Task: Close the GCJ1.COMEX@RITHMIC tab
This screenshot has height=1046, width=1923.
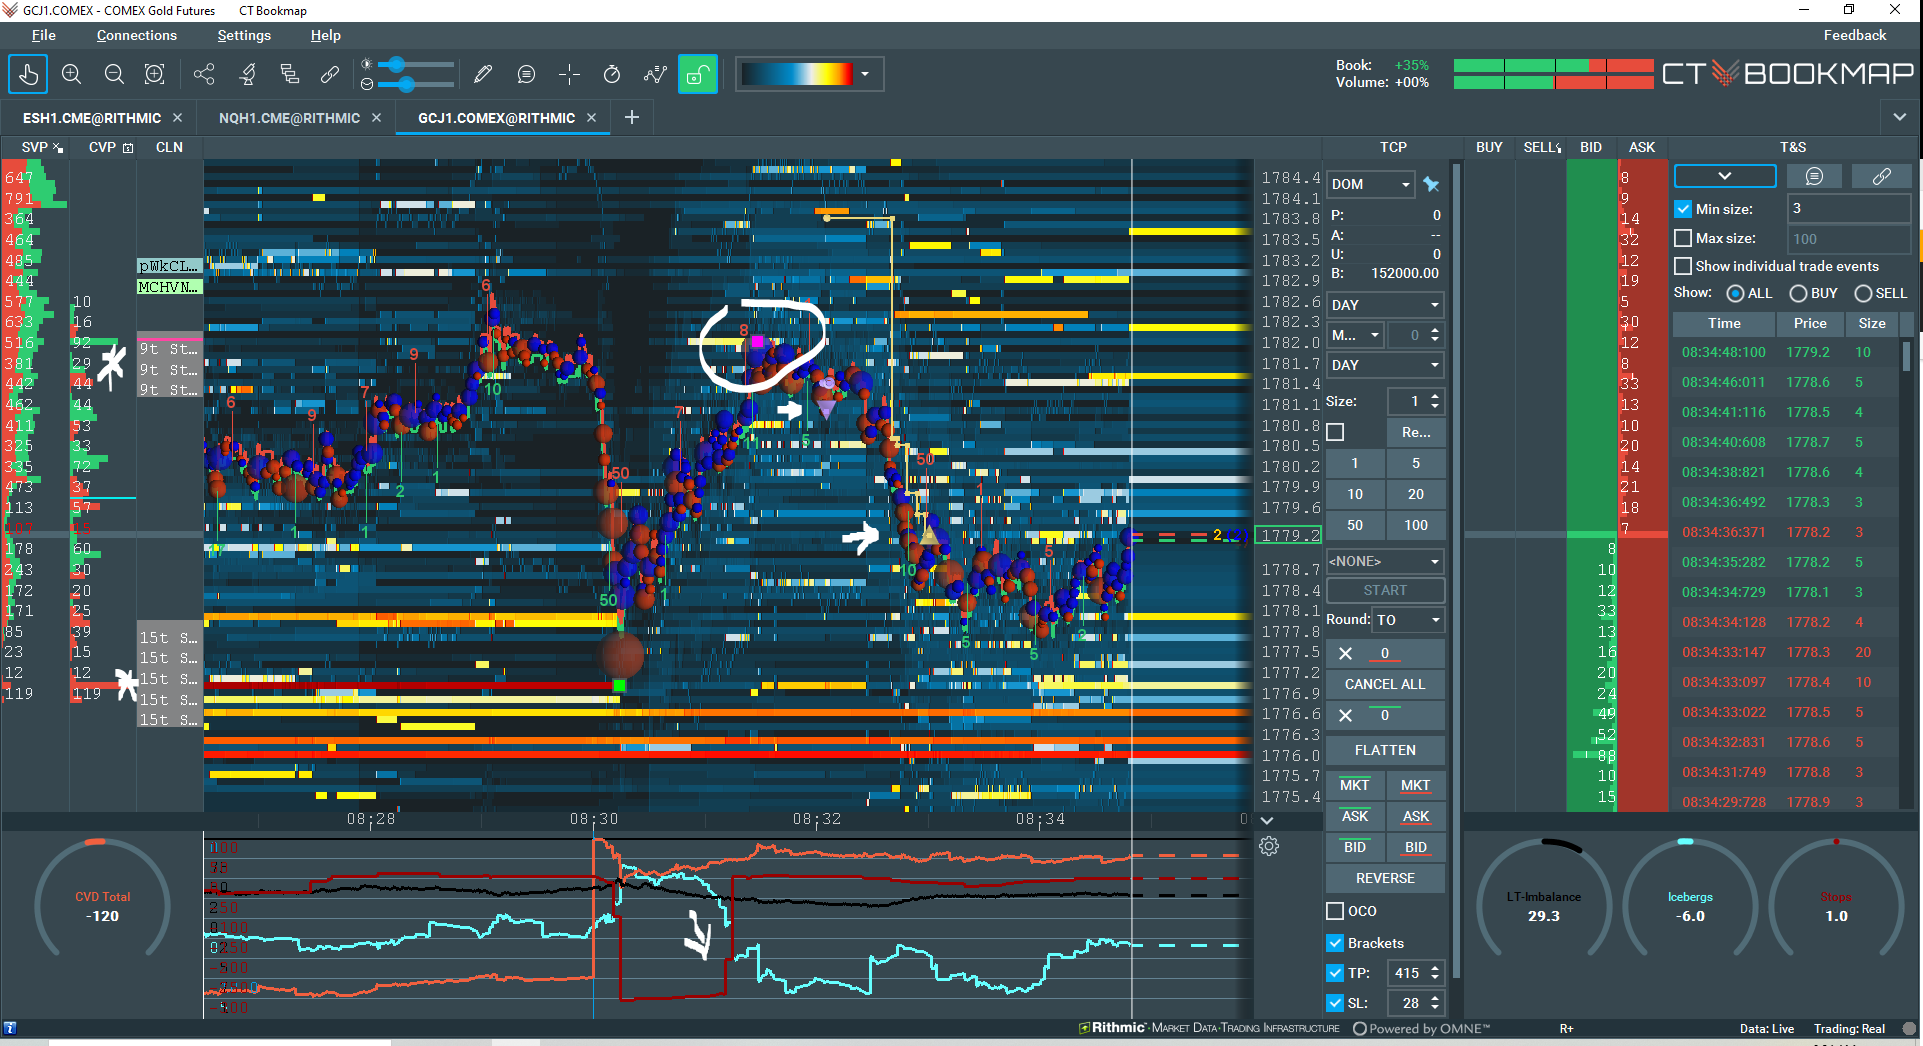Action: click(x=592, y=118)
